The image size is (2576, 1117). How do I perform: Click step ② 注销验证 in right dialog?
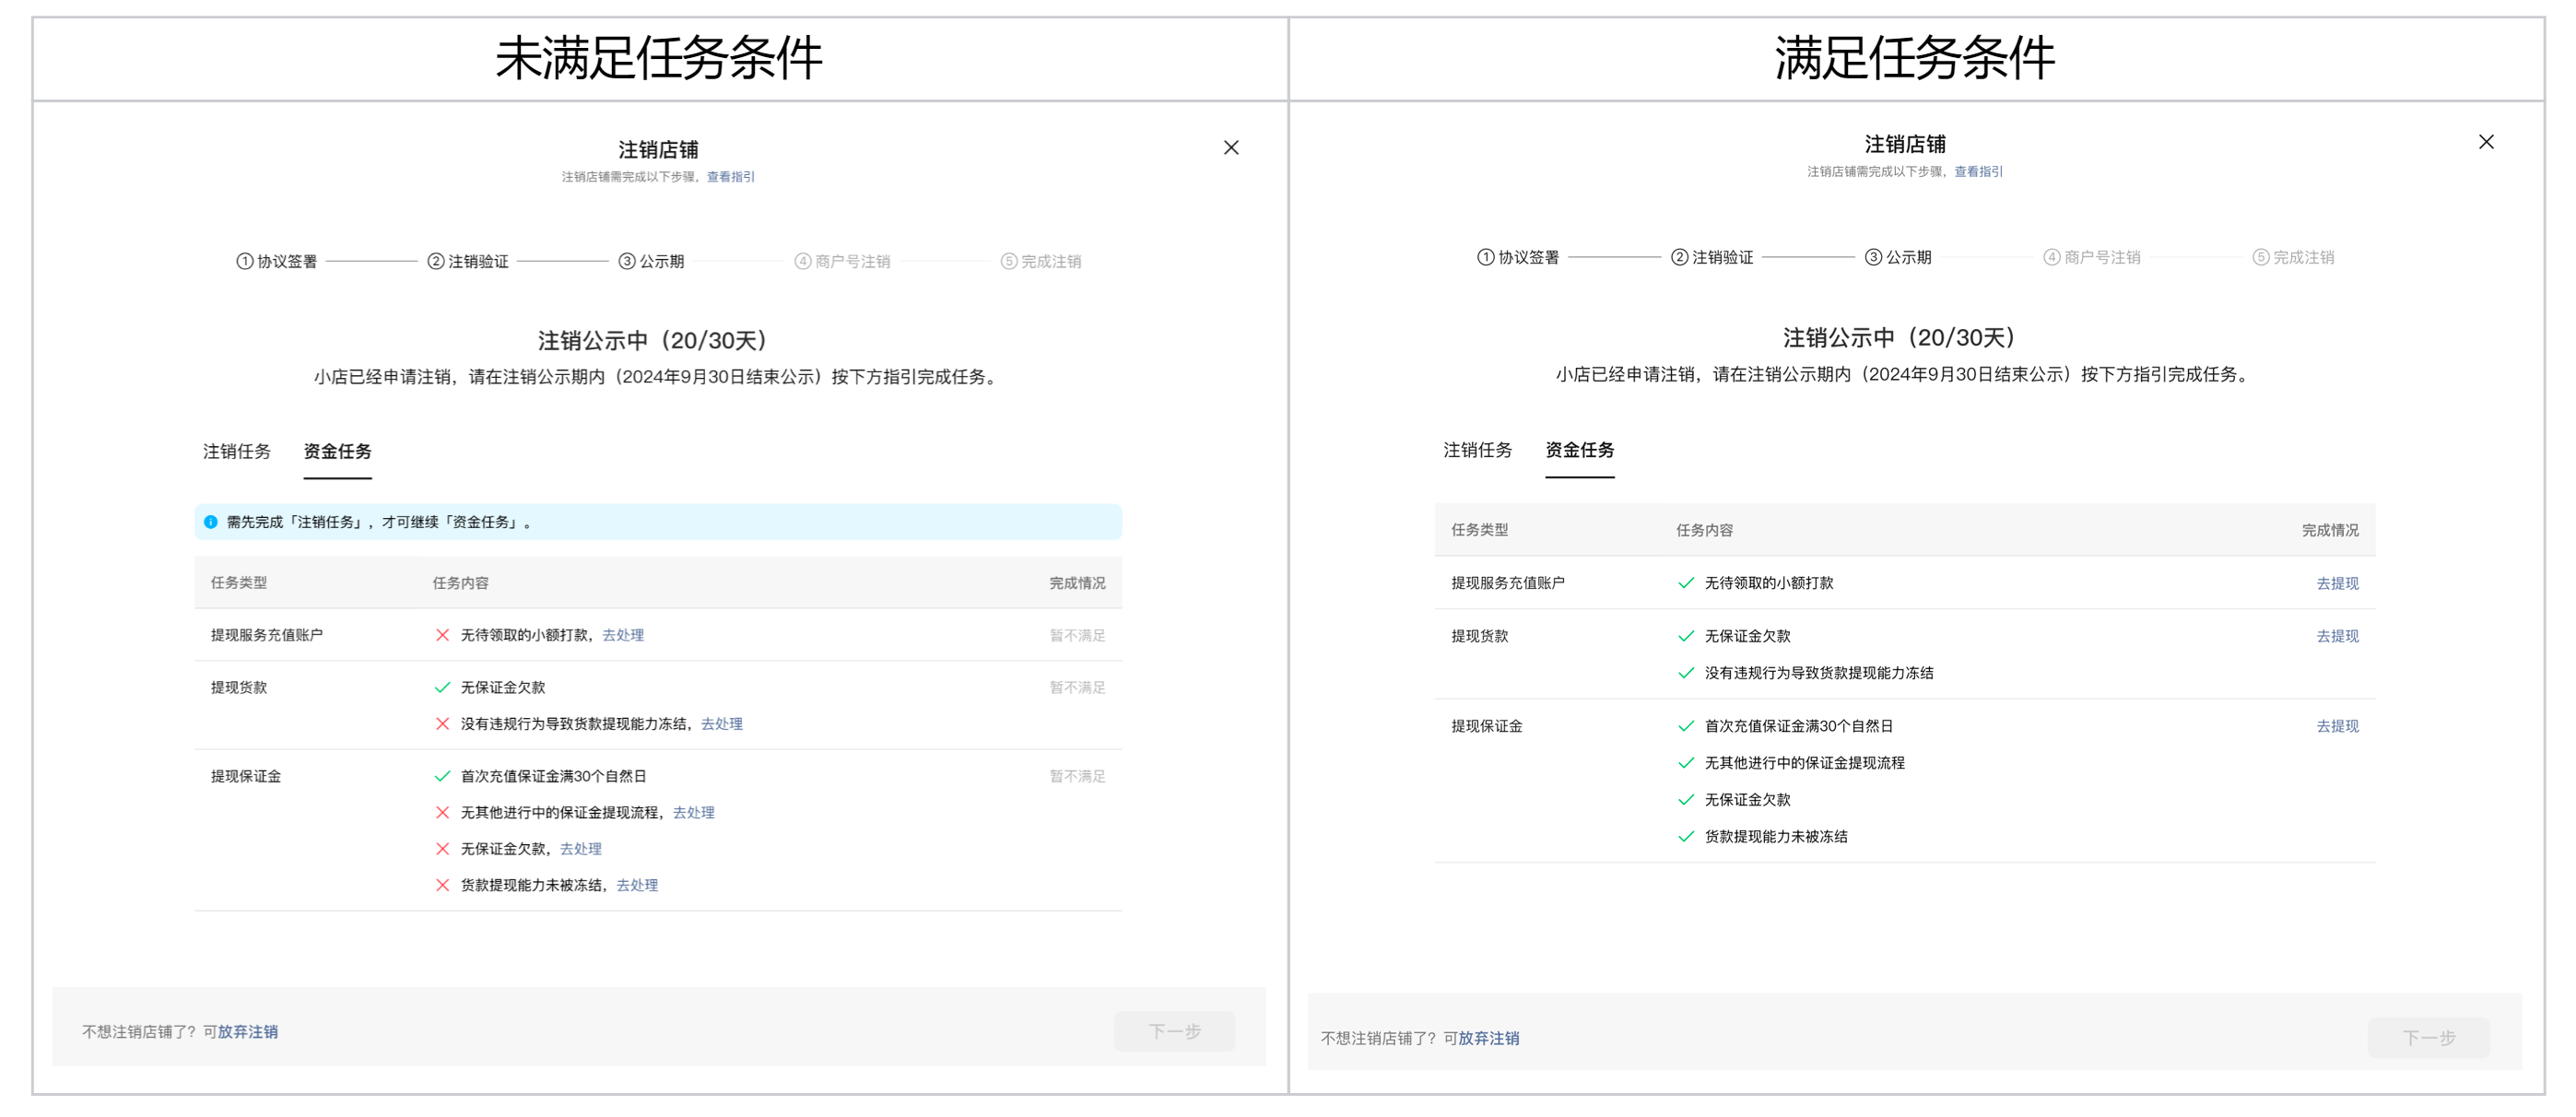1712,258
